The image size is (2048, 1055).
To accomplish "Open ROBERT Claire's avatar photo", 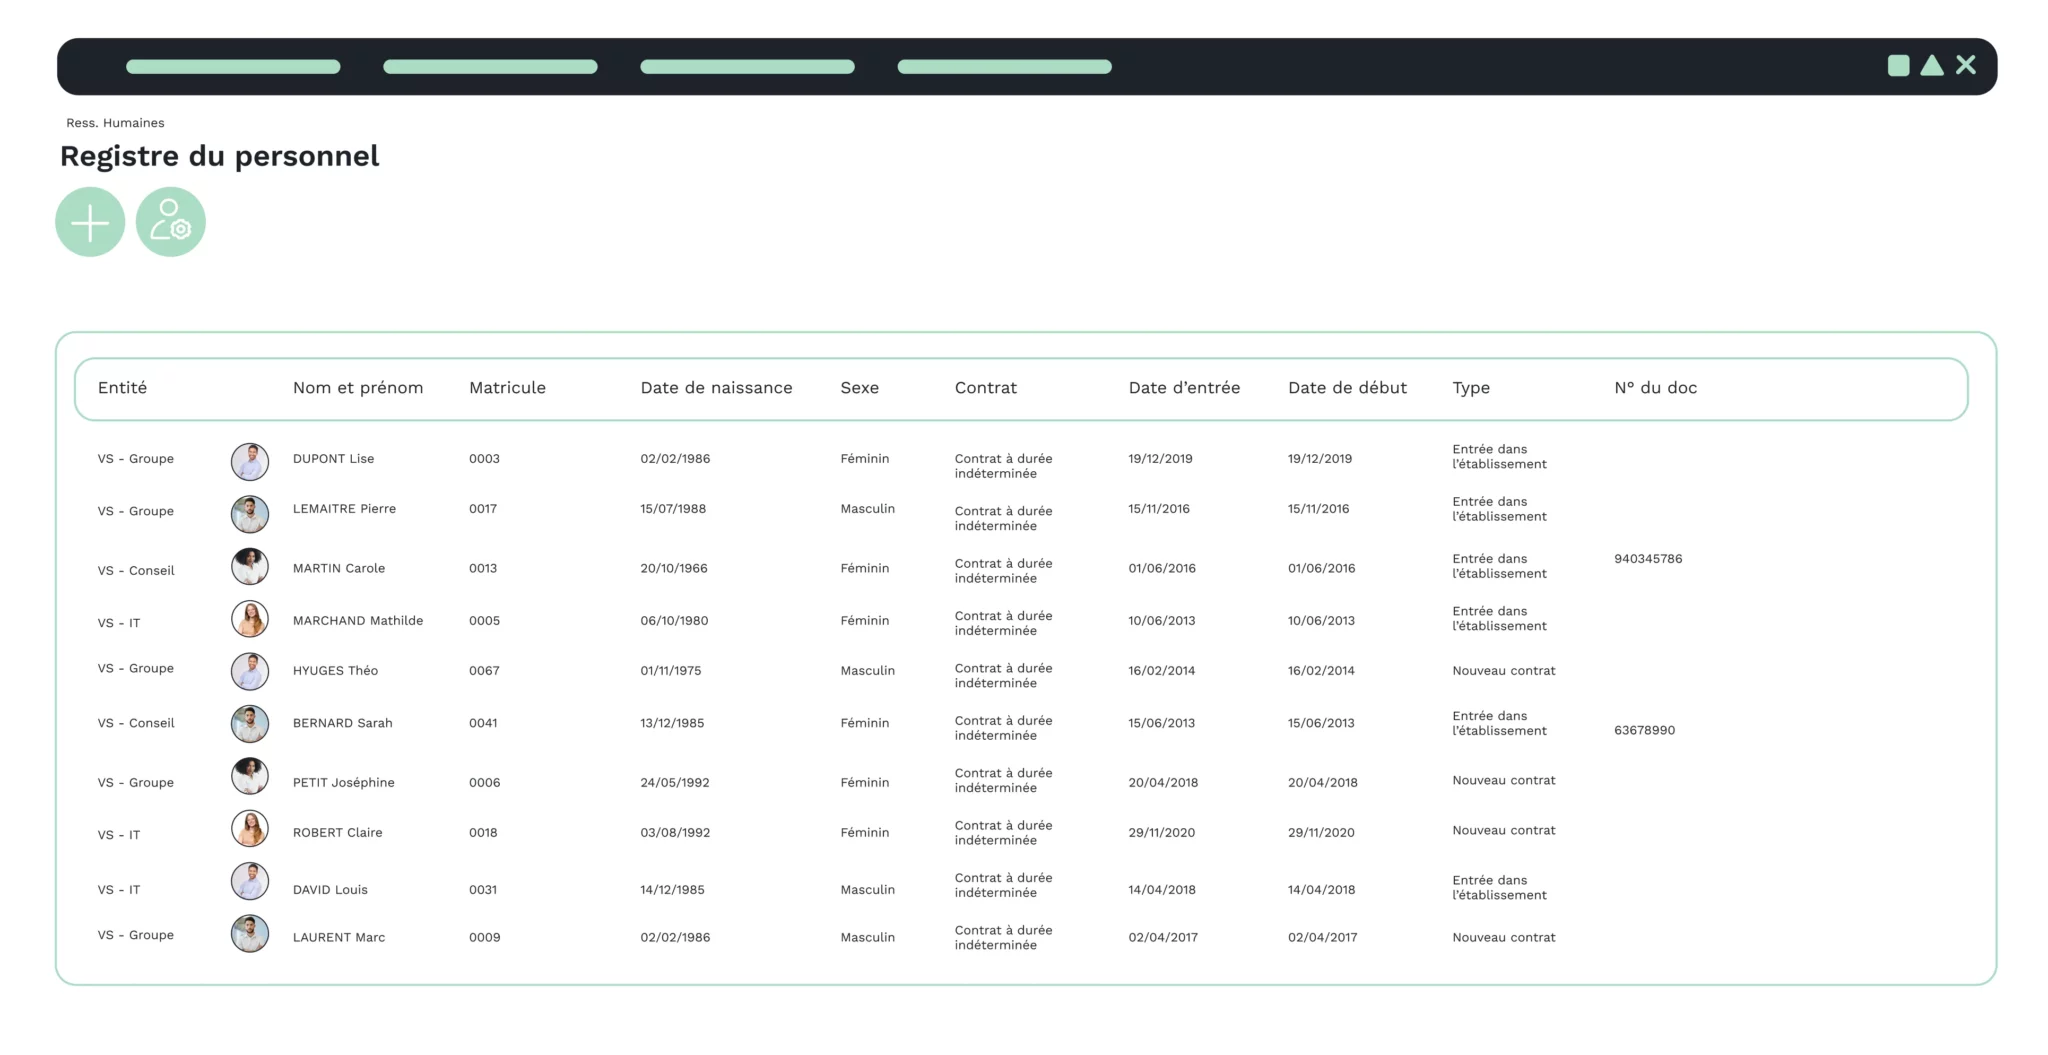I will pyautogui.click(x=250, y=829).
